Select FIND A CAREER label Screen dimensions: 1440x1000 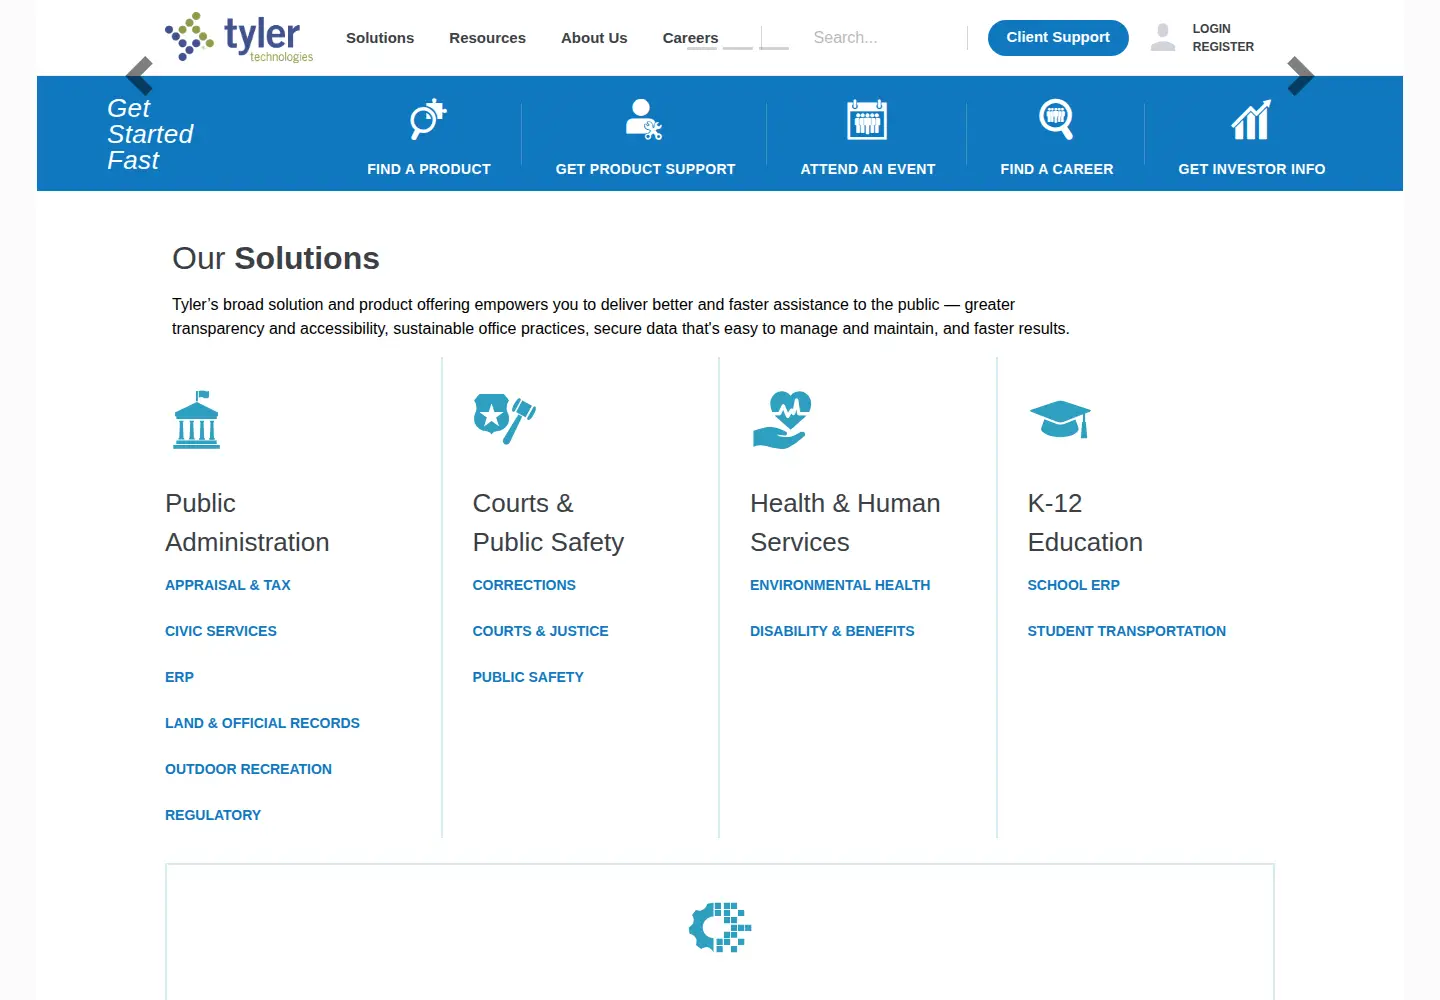(1057, 169)
